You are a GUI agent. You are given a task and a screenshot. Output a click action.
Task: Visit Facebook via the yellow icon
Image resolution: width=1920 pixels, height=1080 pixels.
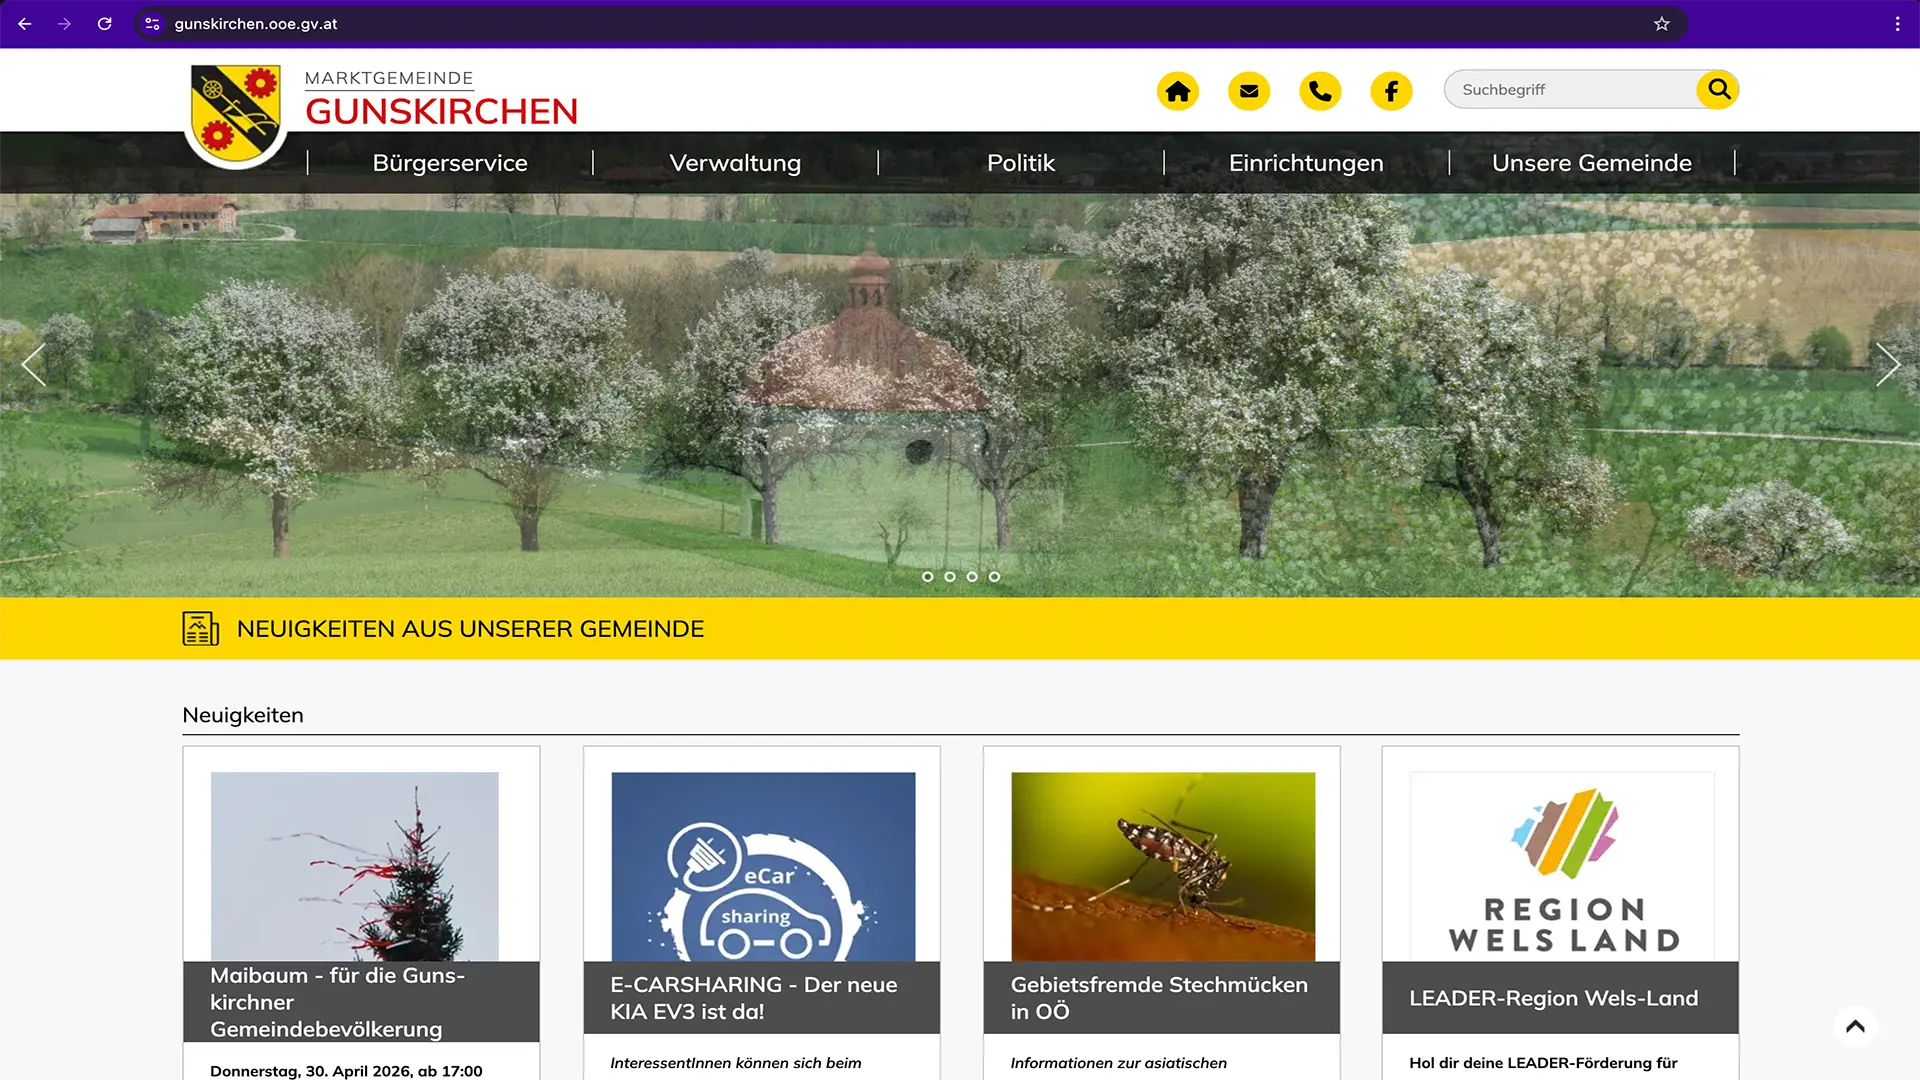pos(1391,91)
